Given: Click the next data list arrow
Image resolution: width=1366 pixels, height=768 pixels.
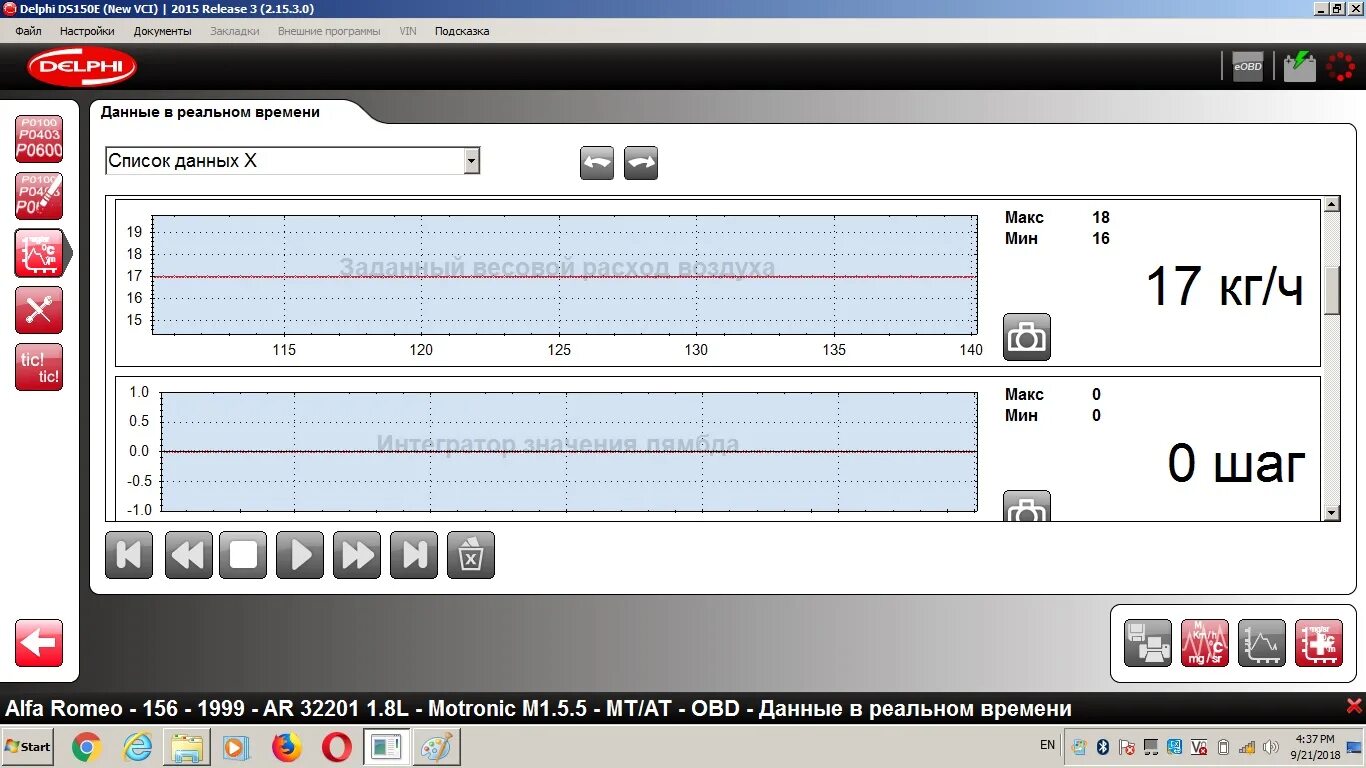Looking at the screenshot, I should coord(641,163).
